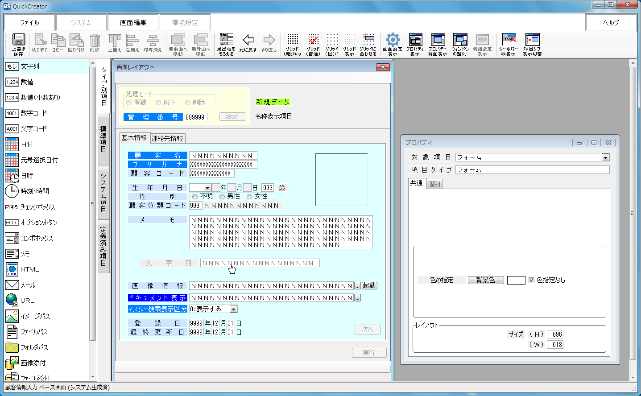Select the 不明 gender radio button
This screenshot has width=641, height=396.
195,197
